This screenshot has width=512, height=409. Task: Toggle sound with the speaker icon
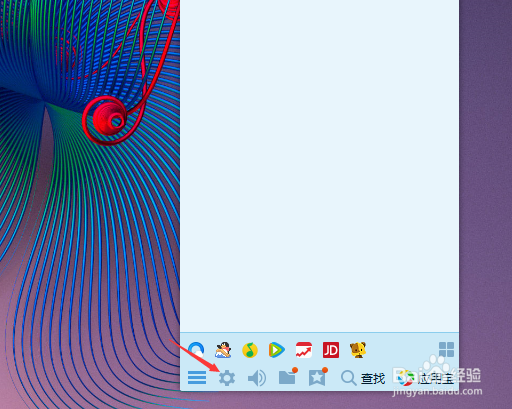coord(257,378)
